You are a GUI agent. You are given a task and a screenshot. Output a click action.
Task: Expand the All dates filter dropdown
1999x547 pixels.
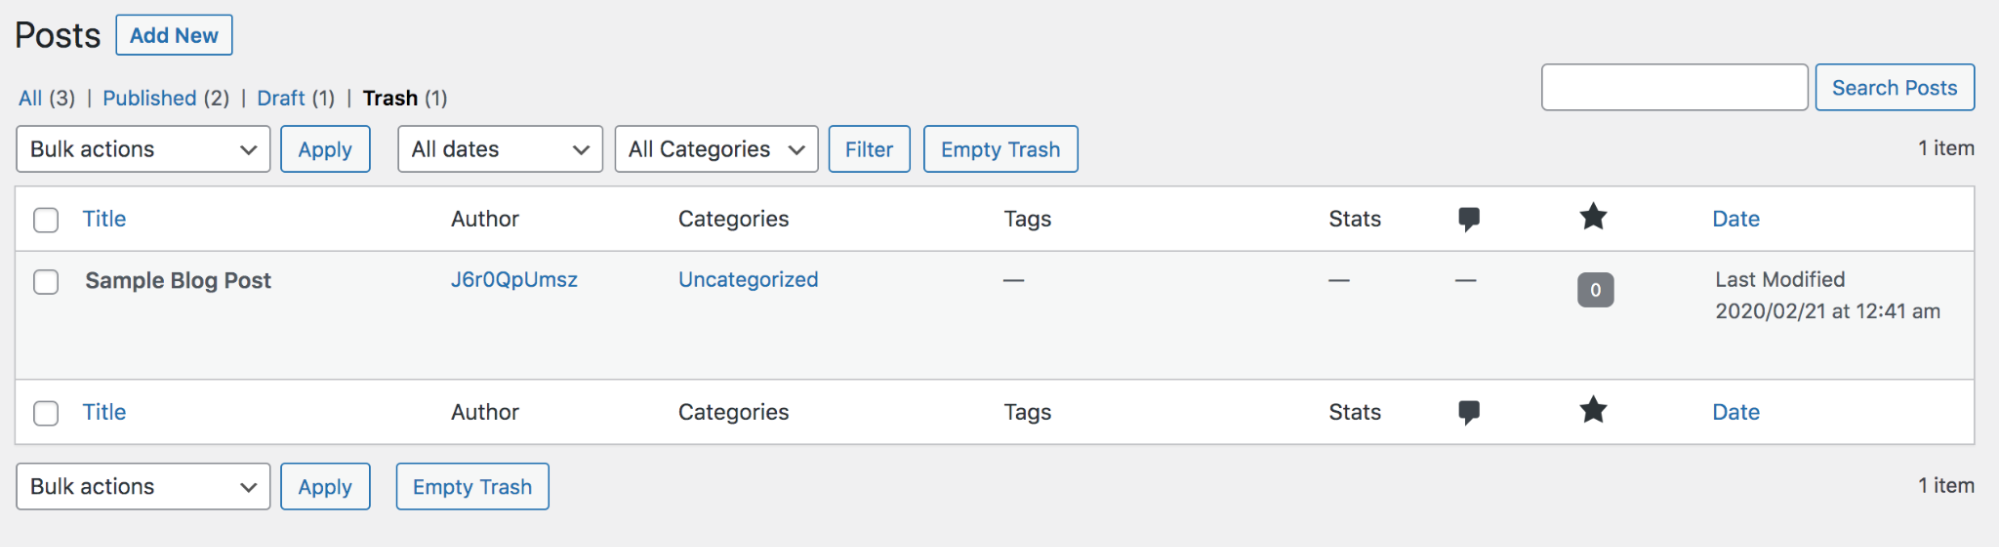pos(500,149)
